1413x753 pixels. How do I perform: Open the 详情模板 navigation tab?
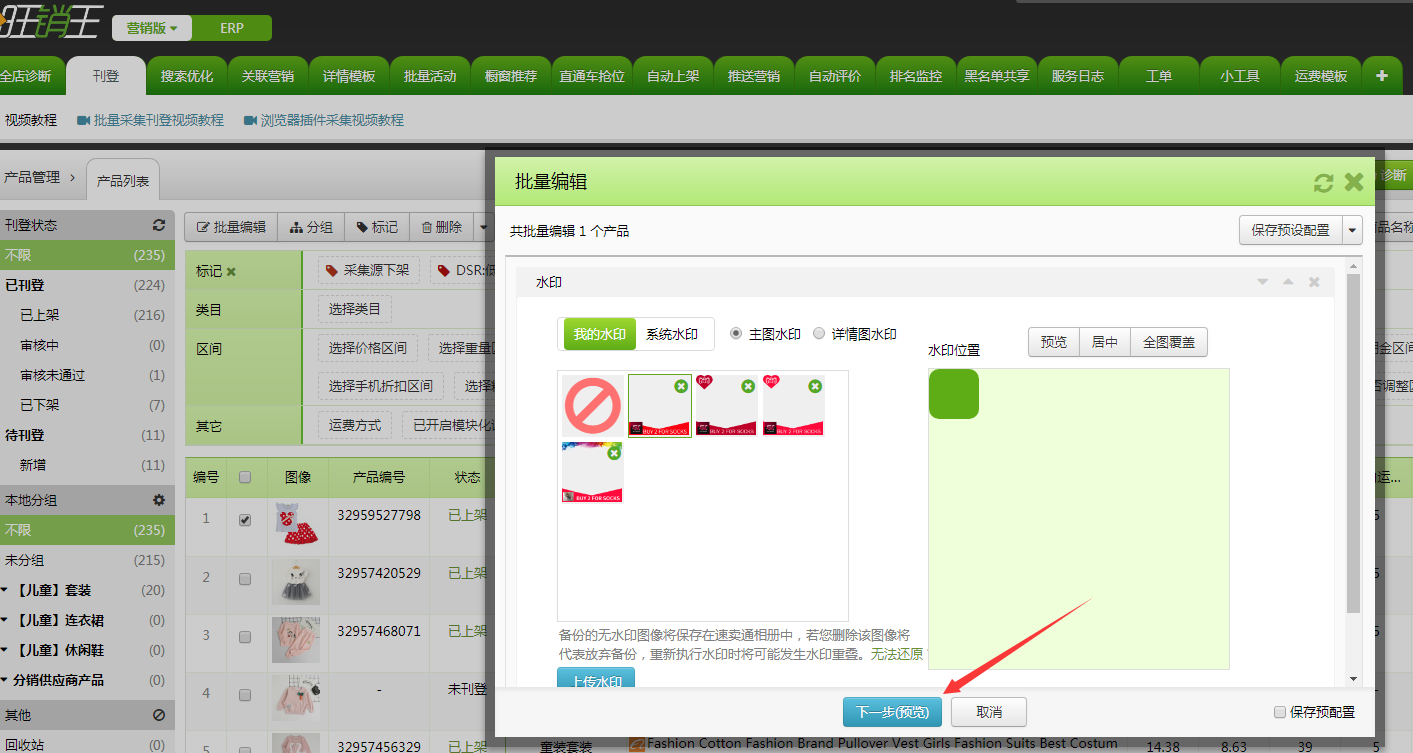tap(349, 76)
